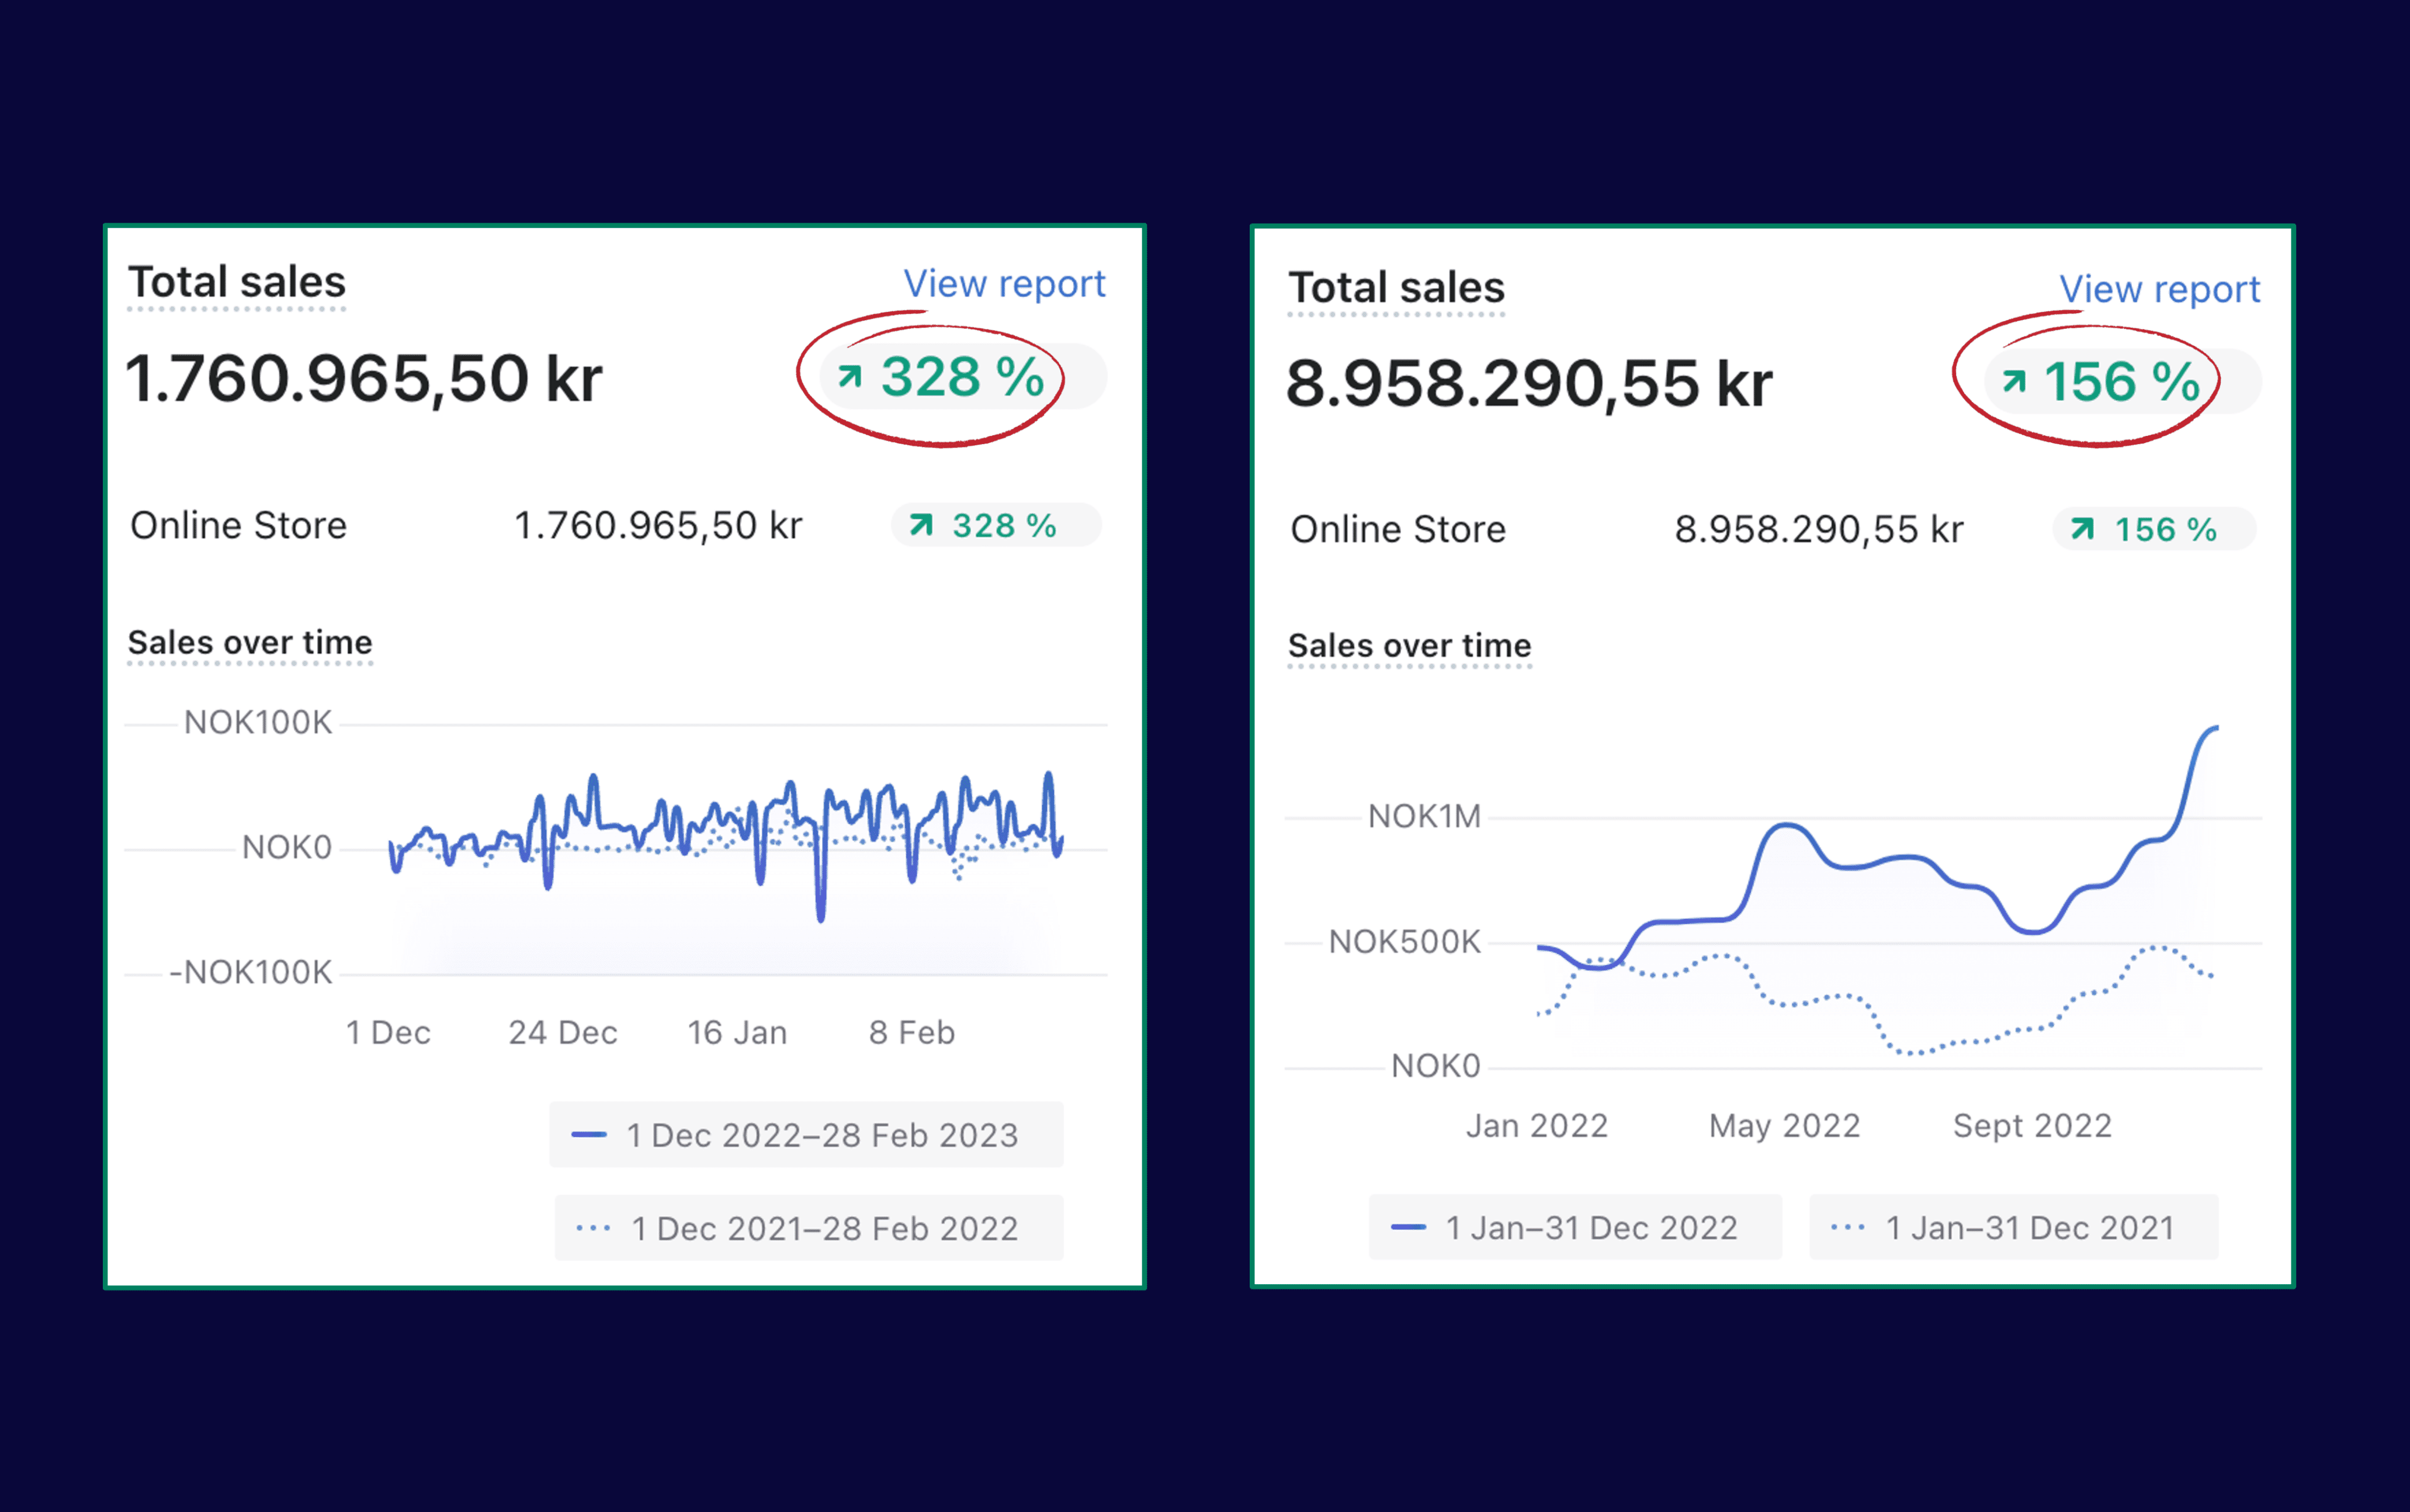2410x1512 pixels.
Task: Select the Online Store row with 1.760.965,50 kr
Action: [x=238, y=525]
